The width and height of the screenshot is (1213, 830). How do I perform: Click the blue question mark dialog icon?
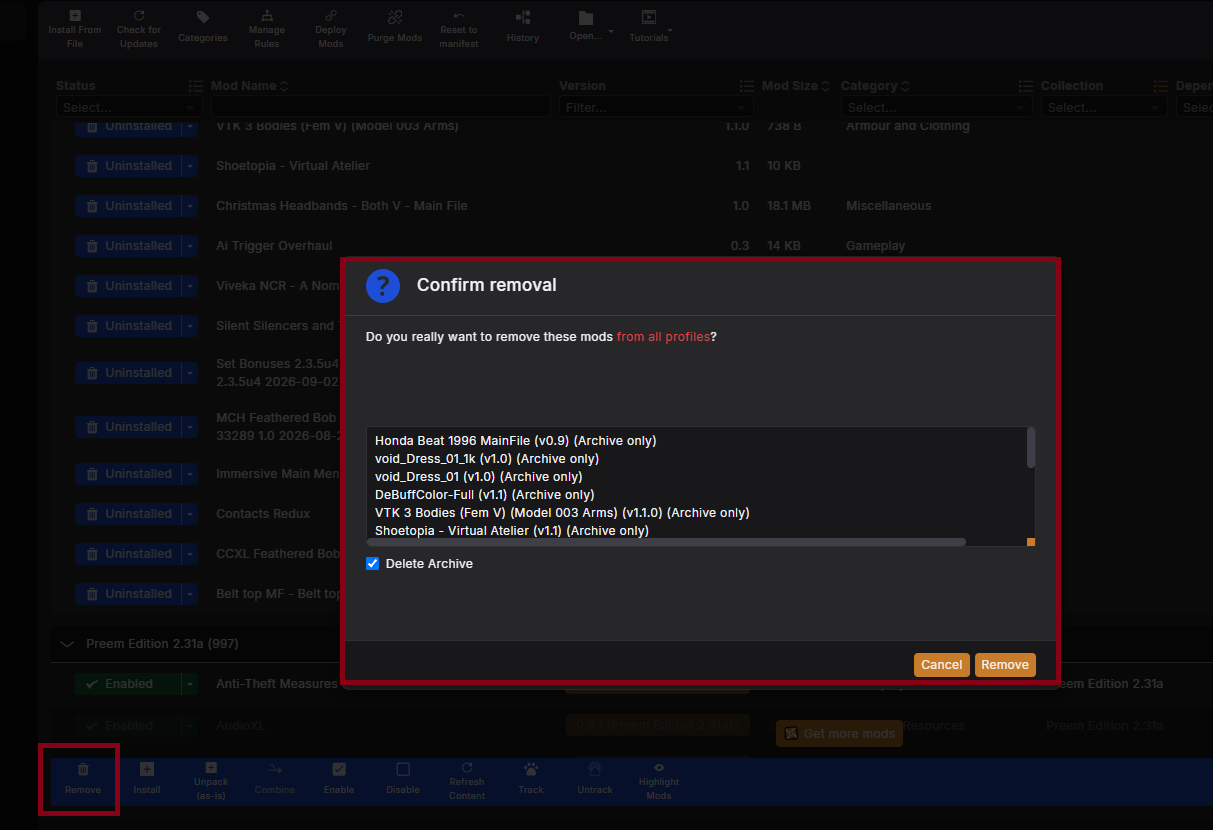pos(383,286)
